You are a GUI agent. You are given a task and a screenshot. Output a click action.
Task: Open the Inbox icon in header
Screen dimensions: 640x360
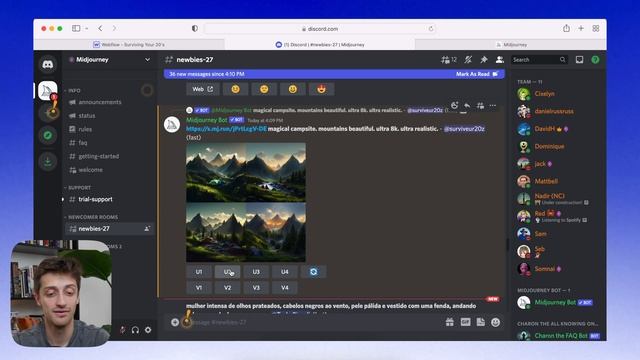(x=579, y=60)
